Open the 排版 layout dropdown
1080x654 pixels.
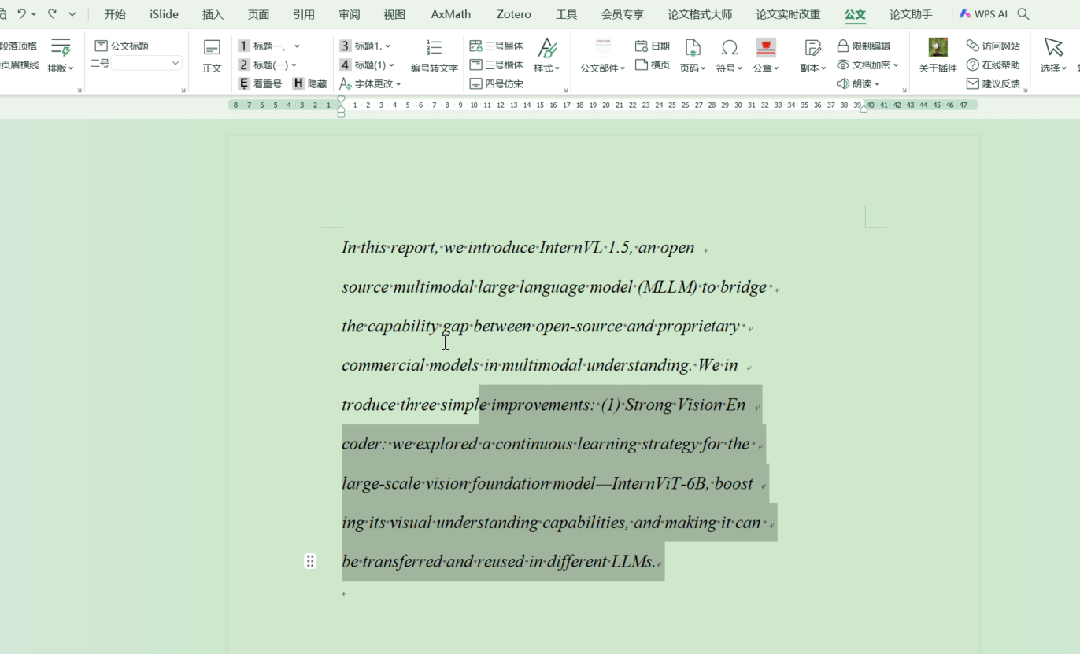(61, 56)
